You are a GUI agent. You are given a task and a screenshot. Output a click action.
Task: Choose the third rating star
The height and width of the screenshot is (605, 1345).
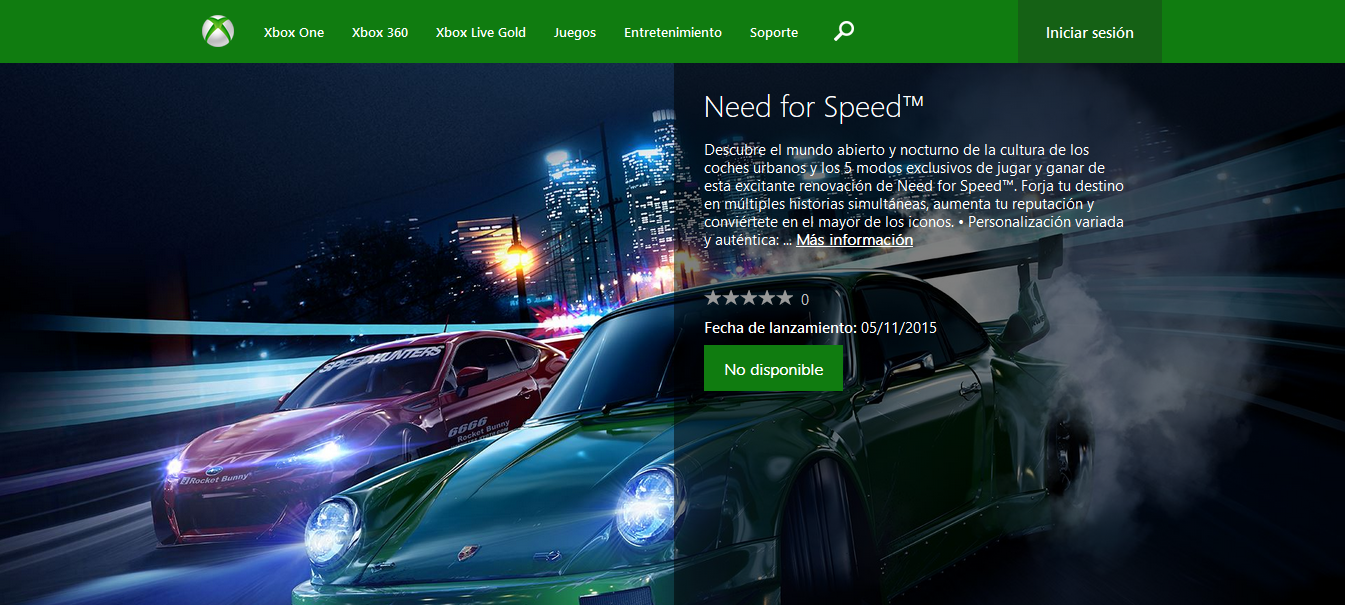click(x=749, y=298)
